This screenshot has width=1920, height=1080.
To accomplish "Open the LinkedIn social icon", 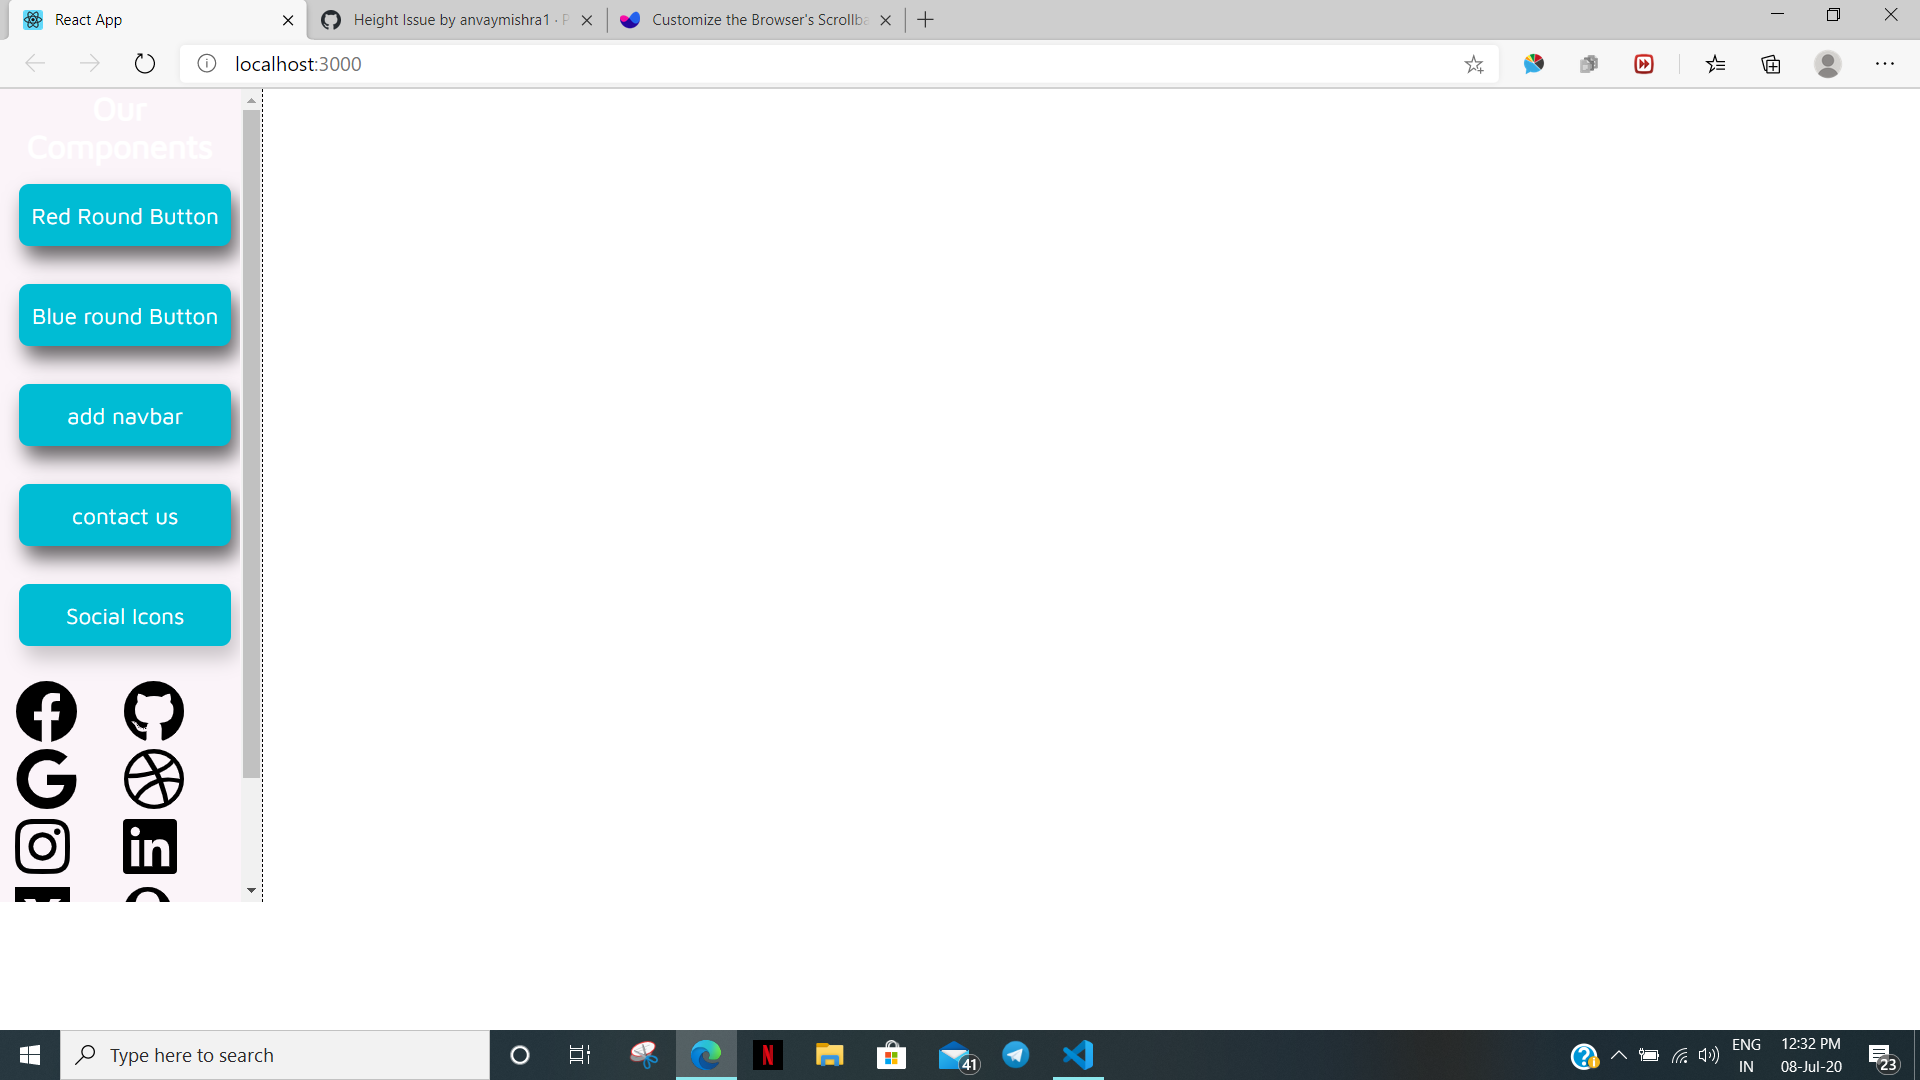I will point(149,846).
